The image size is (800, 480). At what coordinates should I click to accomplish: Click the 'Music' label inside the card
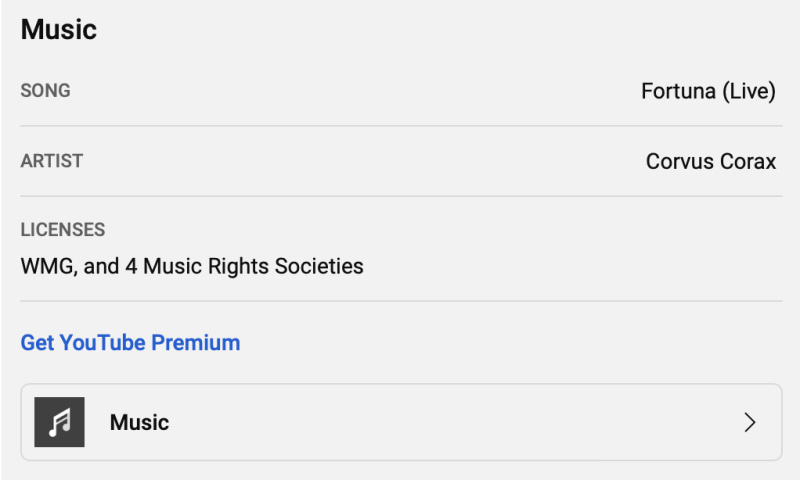[139, 422]
